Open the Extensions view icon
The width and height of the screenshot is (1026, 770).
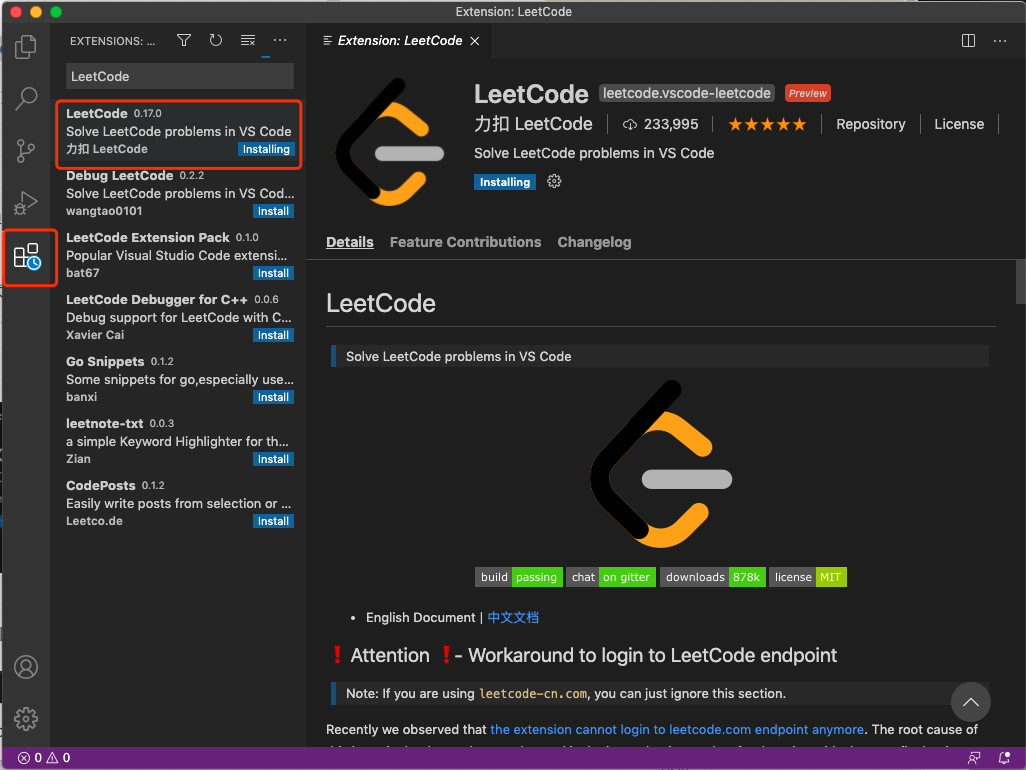click(x=27, y=256)
